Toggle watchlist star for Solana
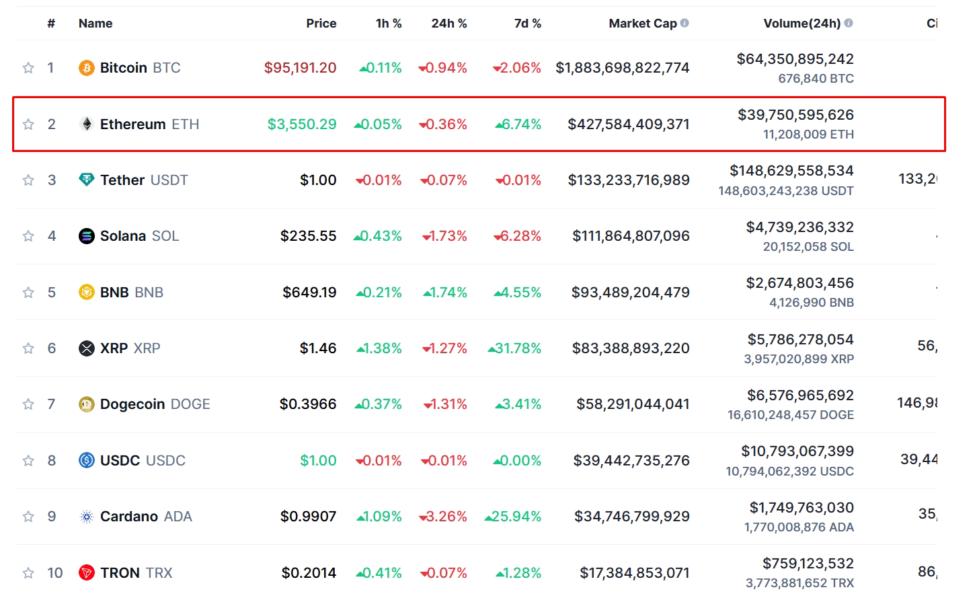 pos(28,236)
